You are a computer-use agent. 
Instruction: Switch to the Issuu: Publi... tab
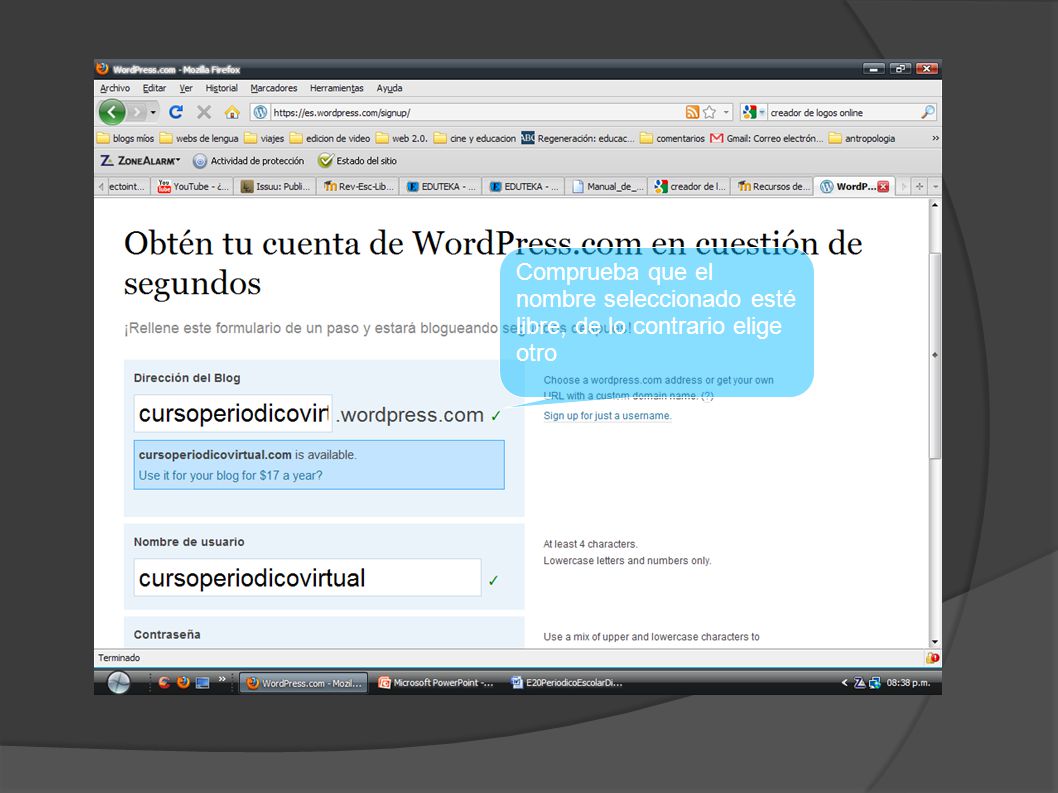click(x=275, y=186)
